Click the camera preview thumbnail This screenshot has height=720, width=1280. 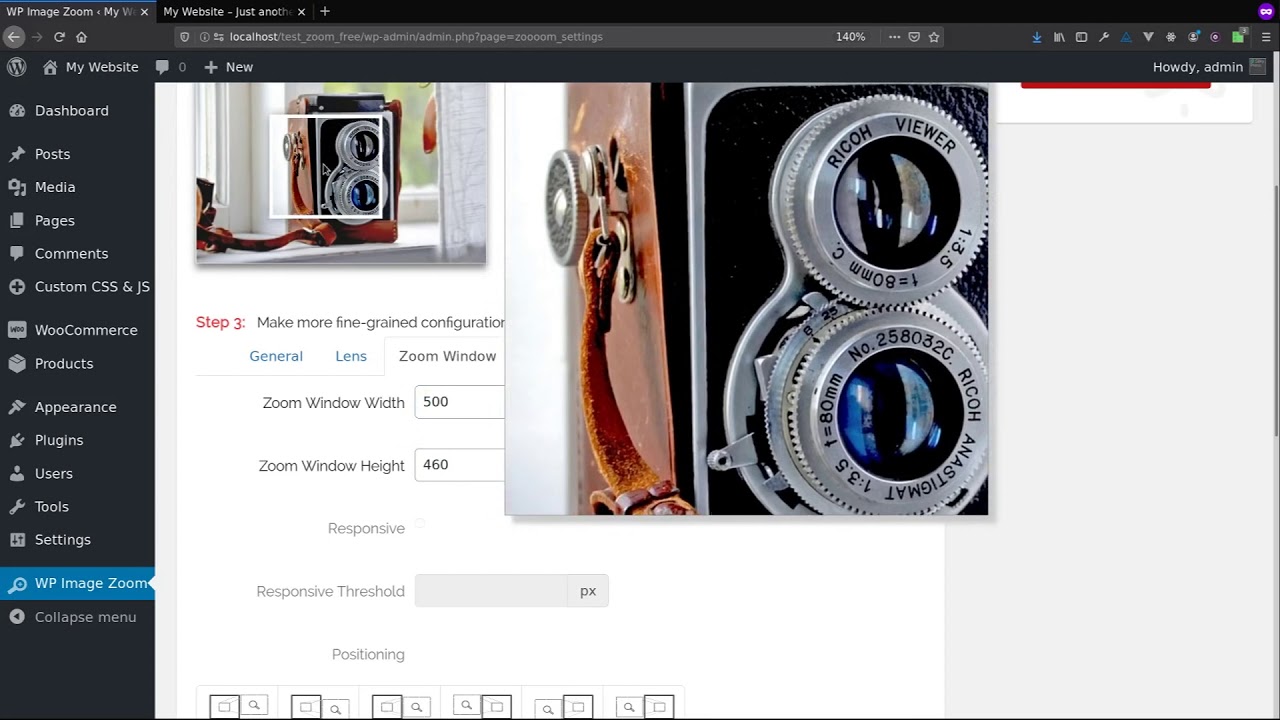click(341, 174)
